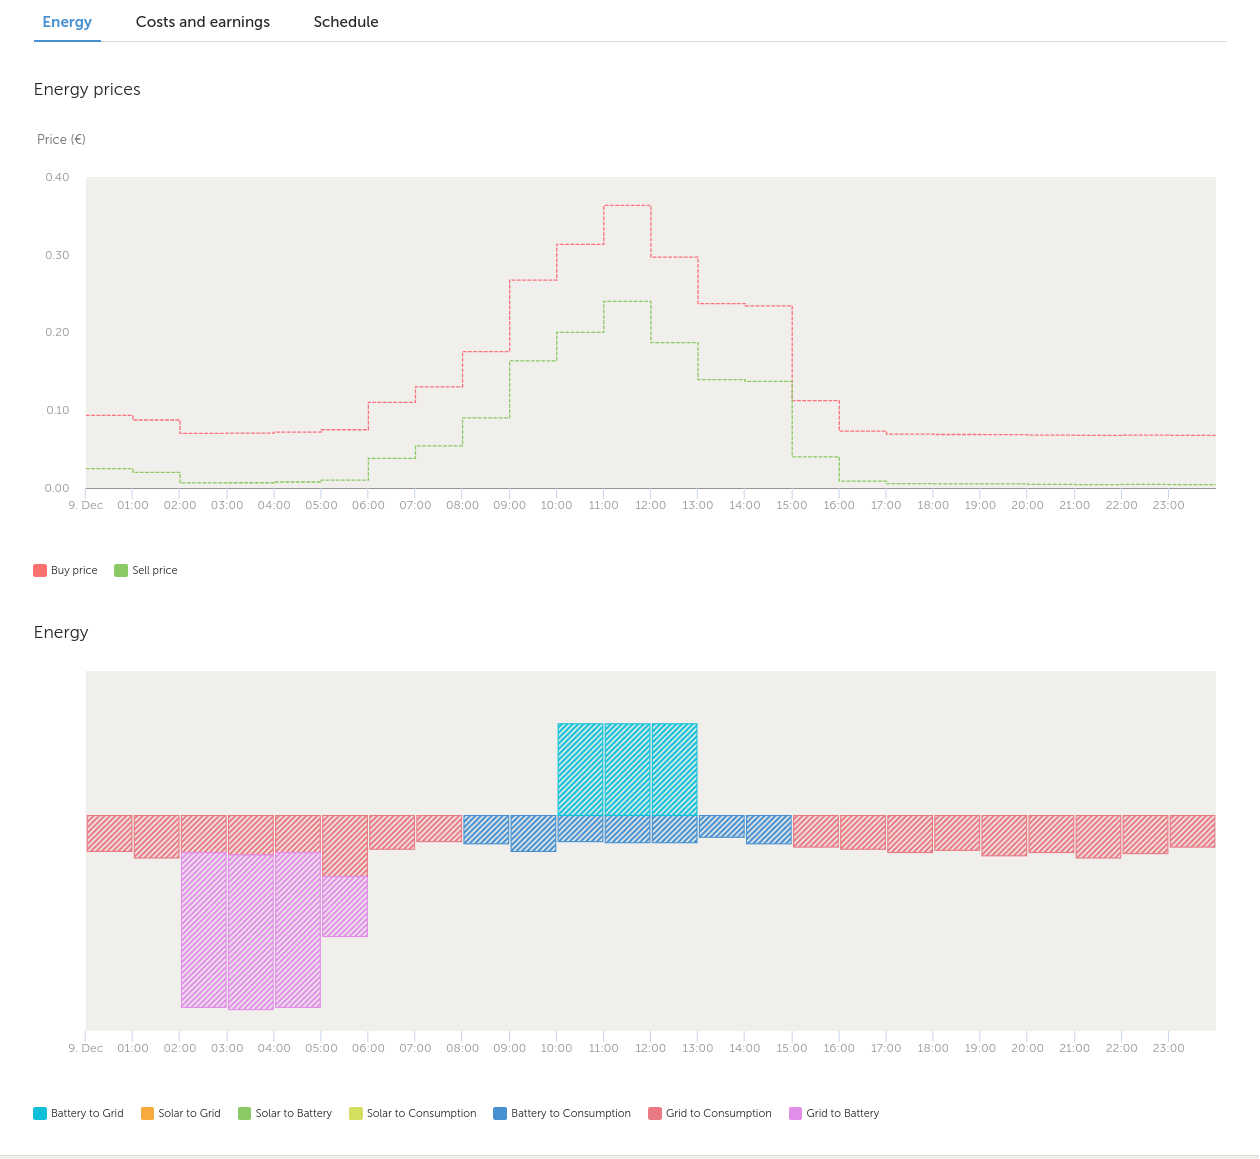Click the blue Battery to Consumption bar at 09:00

[533, 833]
